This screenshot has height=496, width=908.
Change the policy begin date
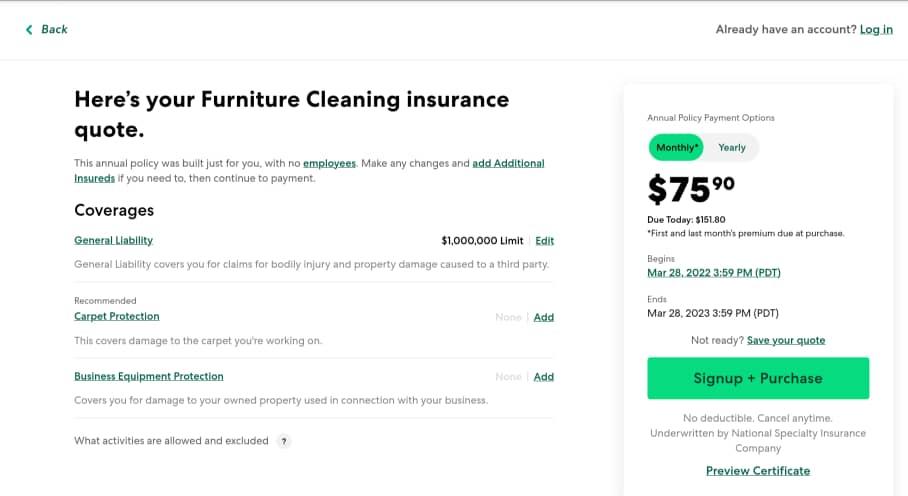coord(713,273)
